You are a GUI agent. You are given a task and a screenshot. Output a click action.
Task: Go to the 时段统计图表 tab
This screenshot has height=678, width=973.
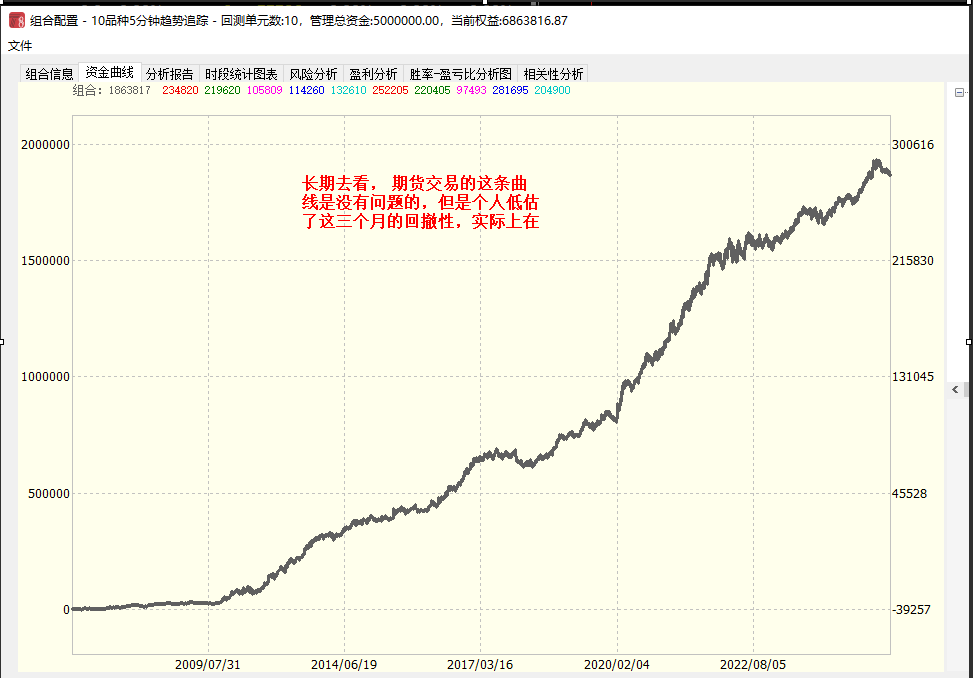tap(241, 74)
